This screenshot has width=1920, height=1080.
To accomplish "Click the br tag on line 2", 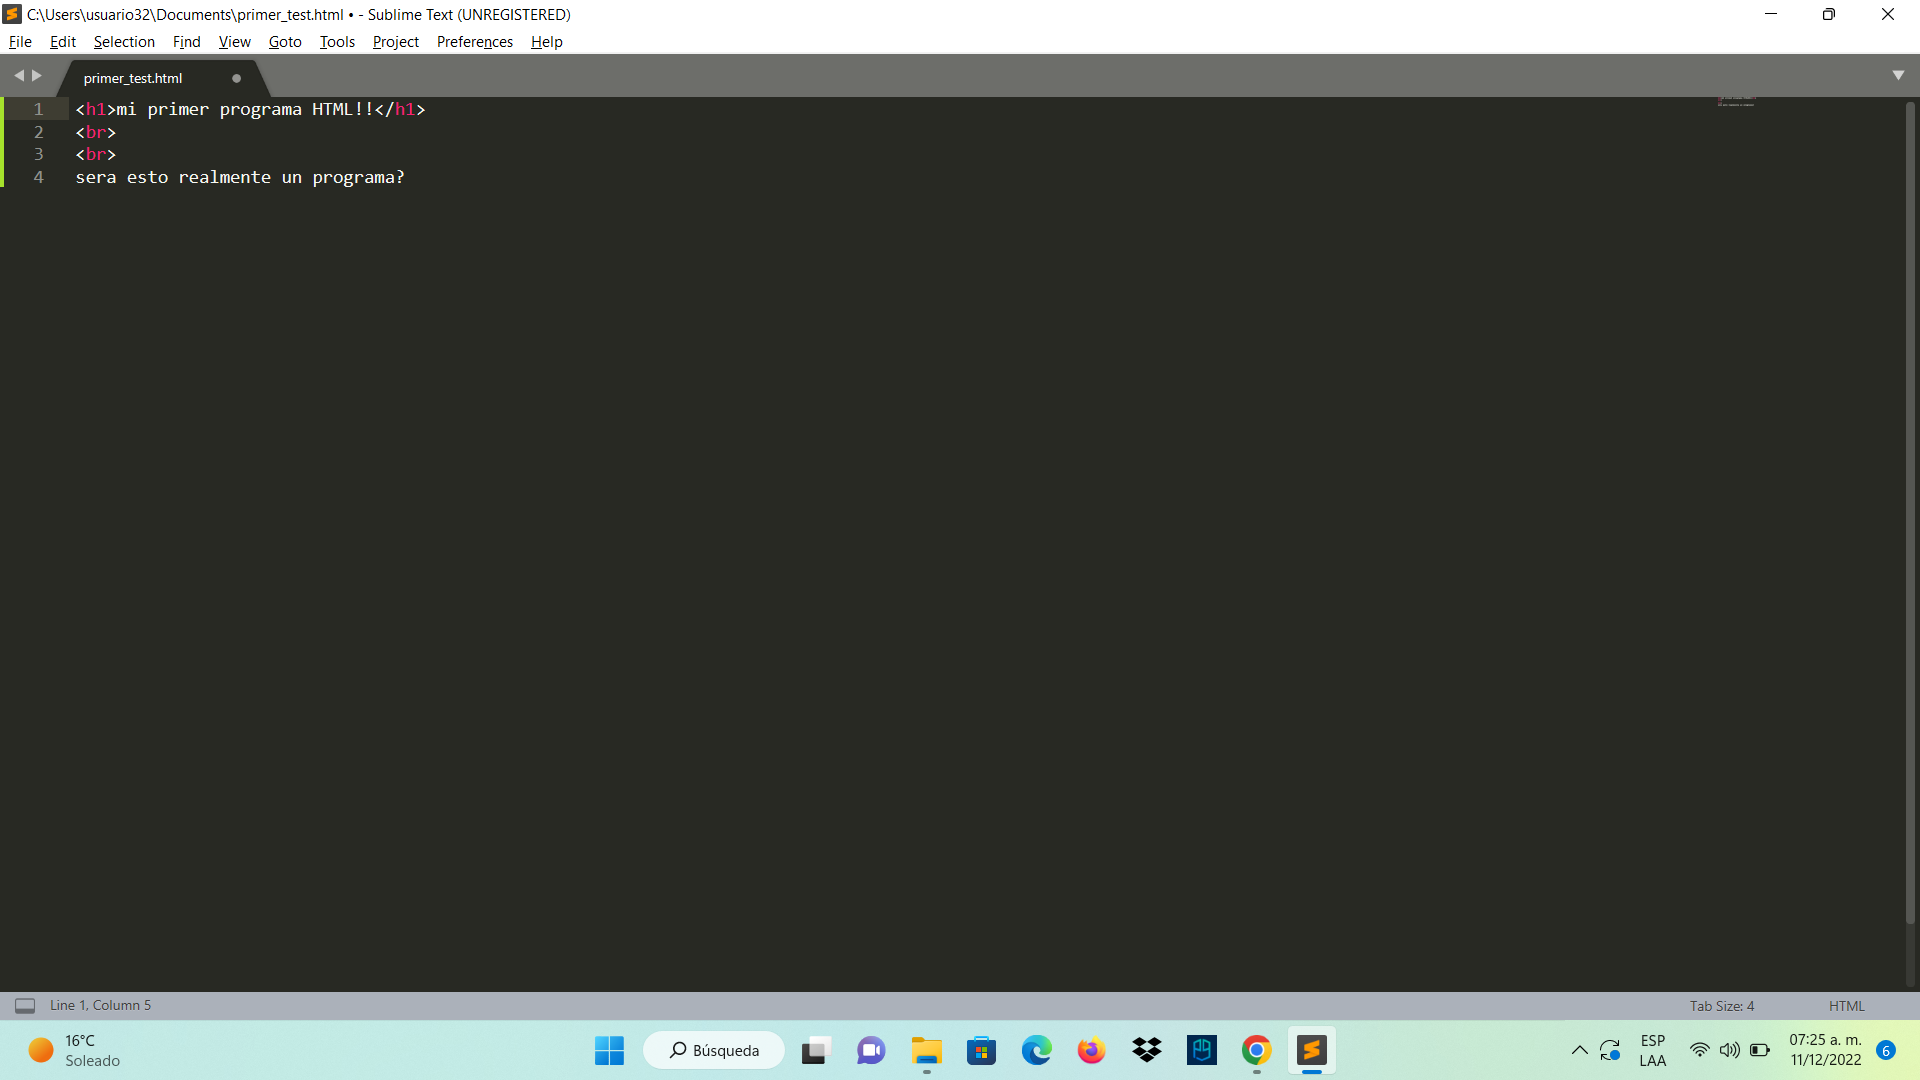I will pos(96,132).
